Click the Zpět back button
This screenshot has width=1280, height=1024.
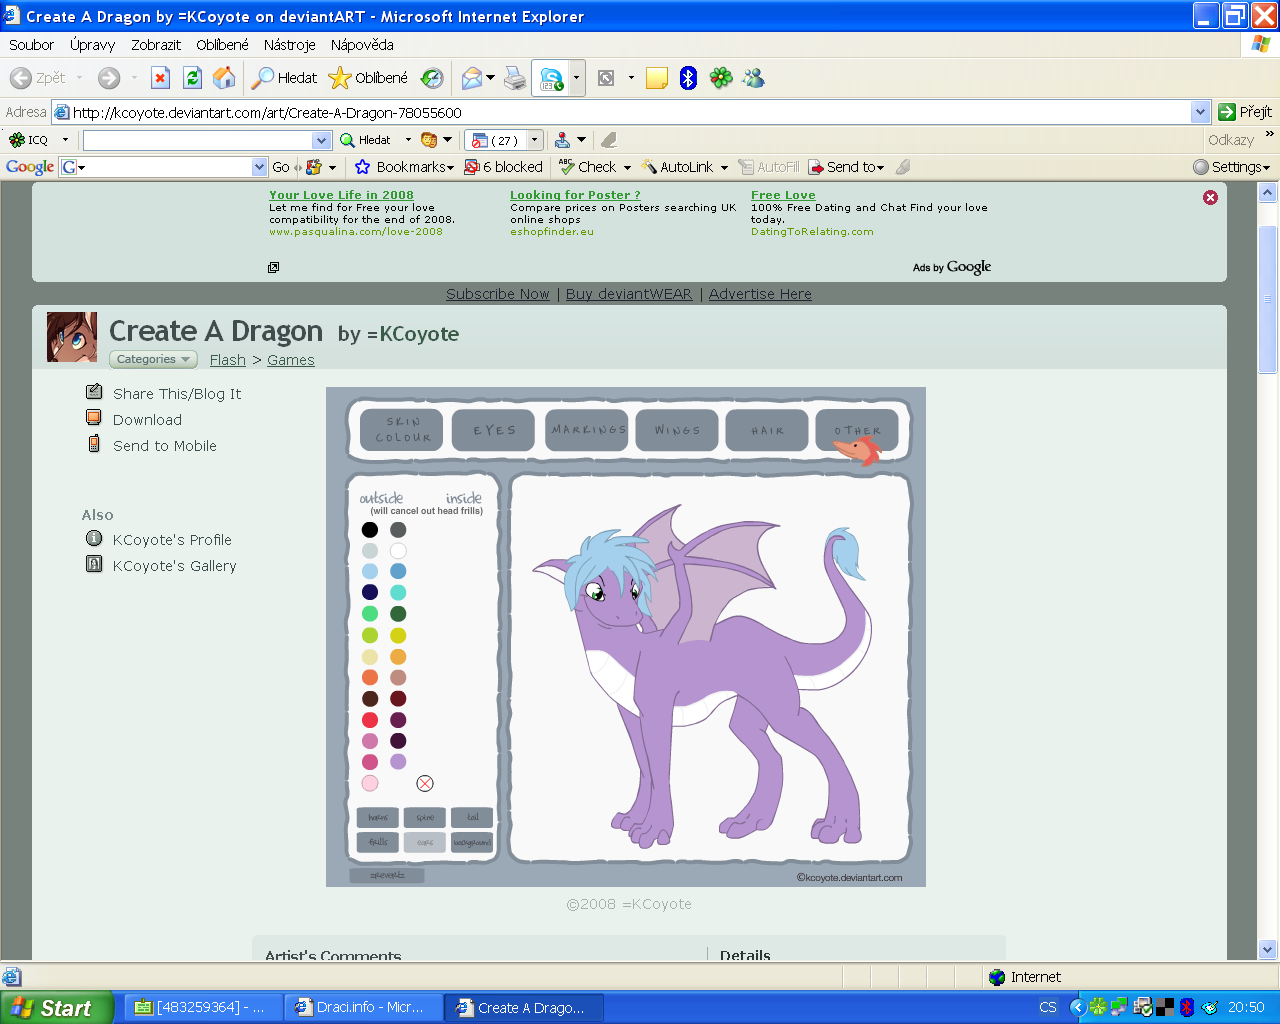(38, 78)
